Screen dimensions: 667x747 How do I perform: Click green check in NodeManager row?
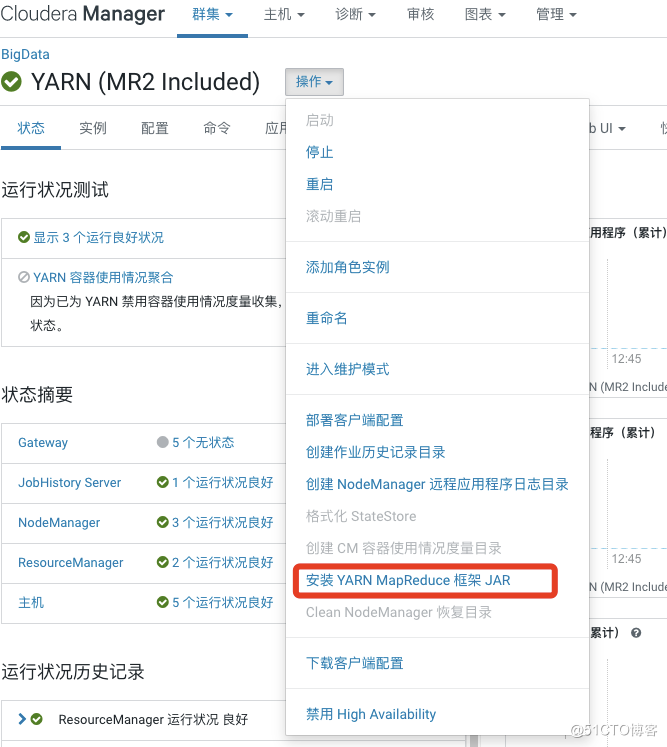tap(162, 522)
